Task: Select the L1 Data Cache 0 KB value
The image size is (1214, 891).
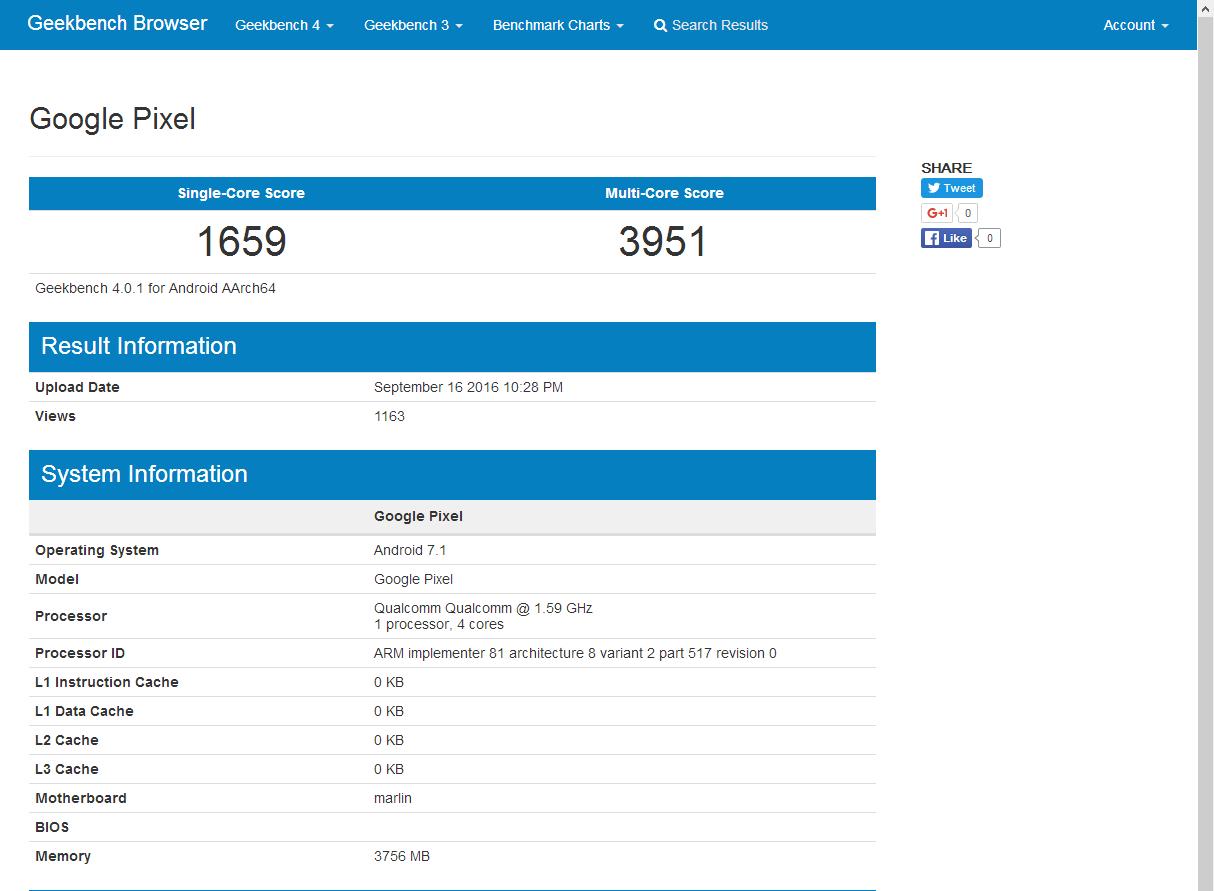Action: pos(389,711)
